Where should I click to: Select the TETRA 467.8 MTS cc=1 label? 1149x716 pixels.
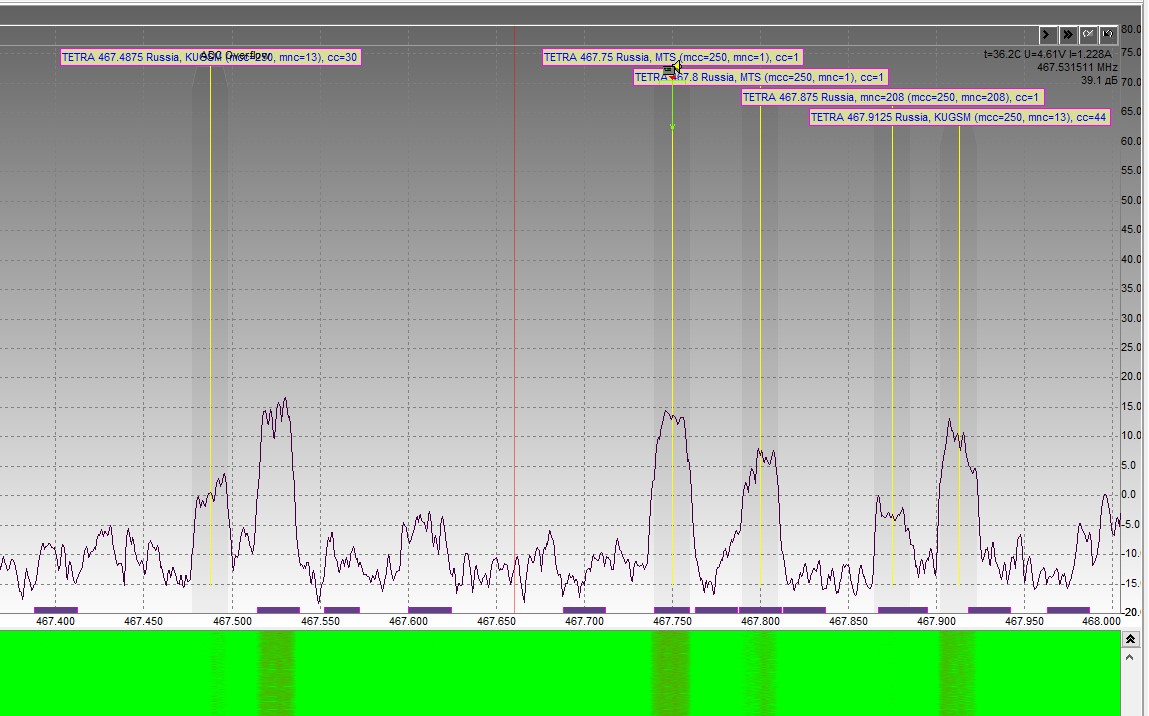[x=760, y=77]
